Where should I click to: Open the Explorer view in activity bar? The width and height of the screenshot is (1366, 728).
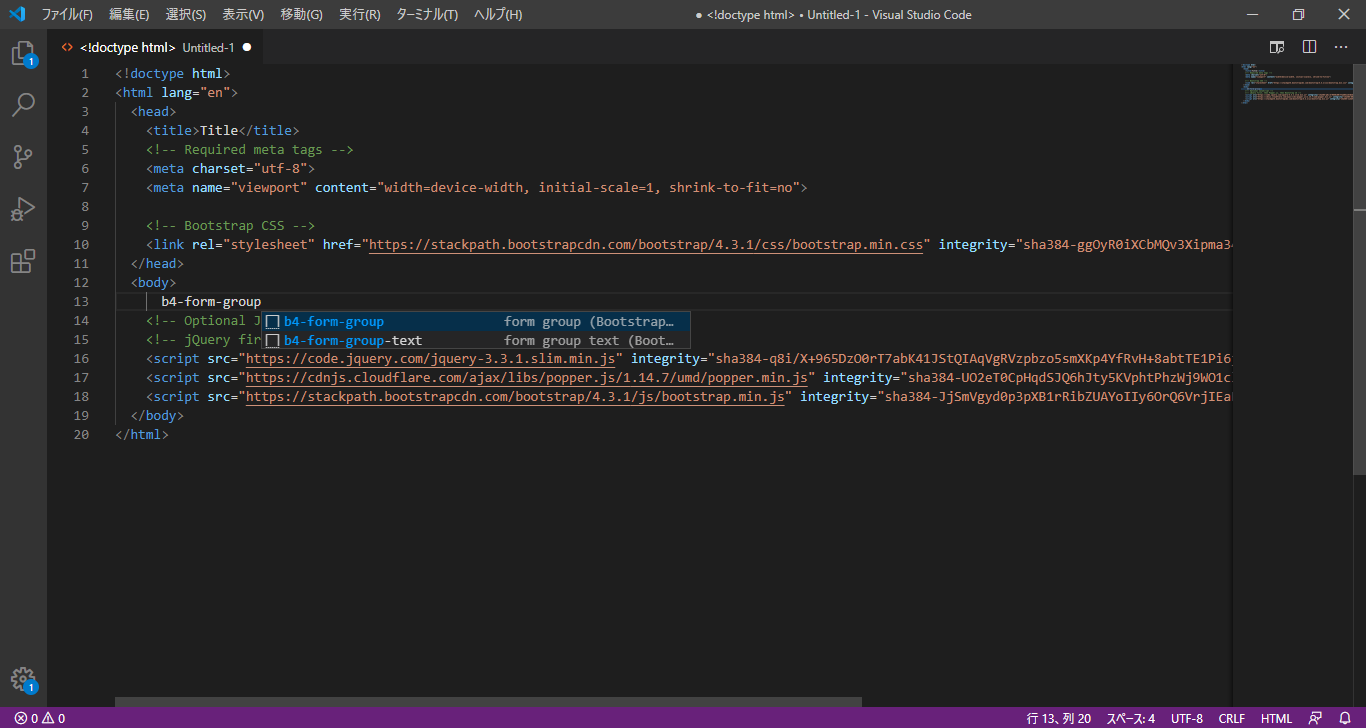pos(23,53)
